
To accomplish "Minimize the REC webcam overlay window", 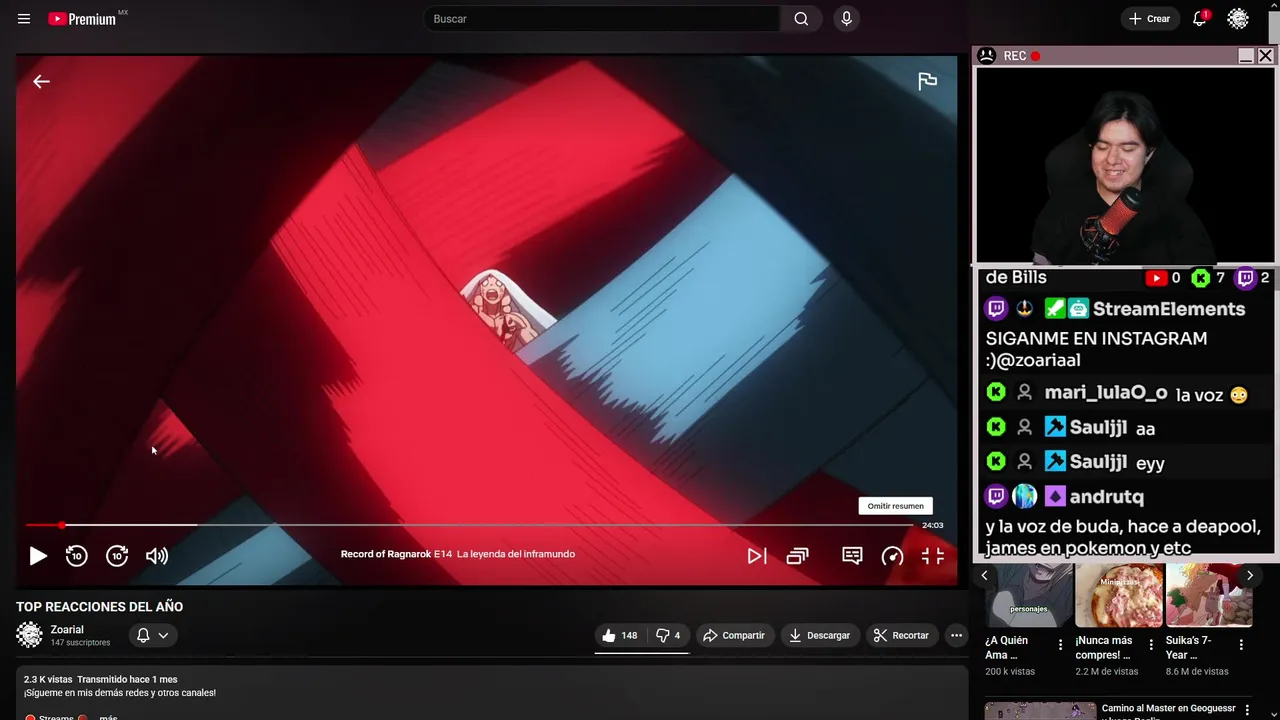I will pyautogui.click(x=1246, y=56).
